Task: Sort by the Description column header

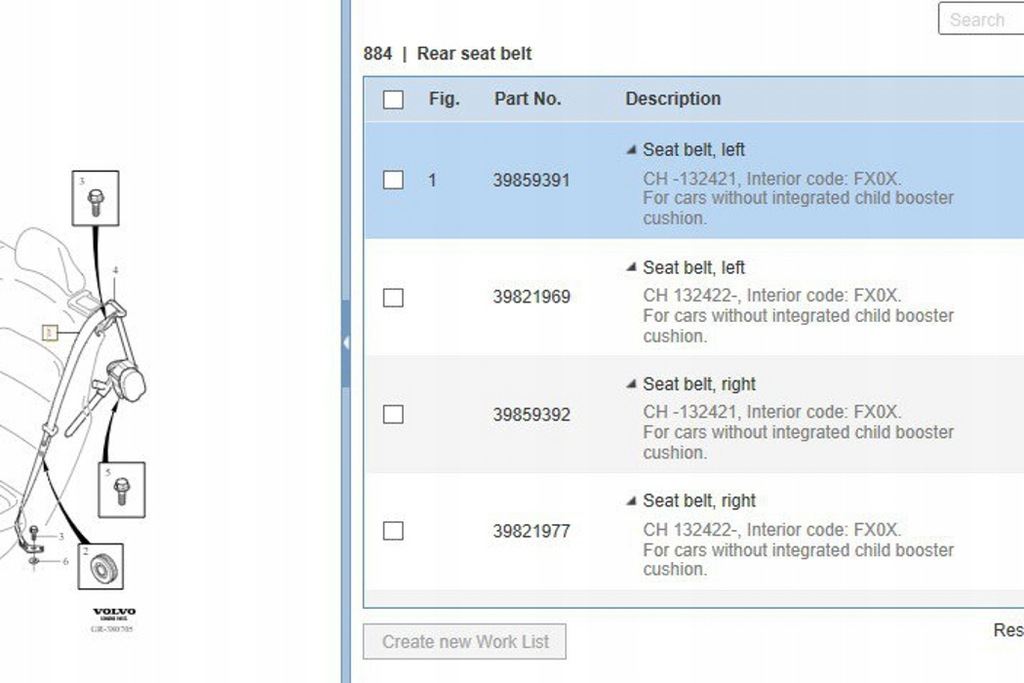Action: 673,99
